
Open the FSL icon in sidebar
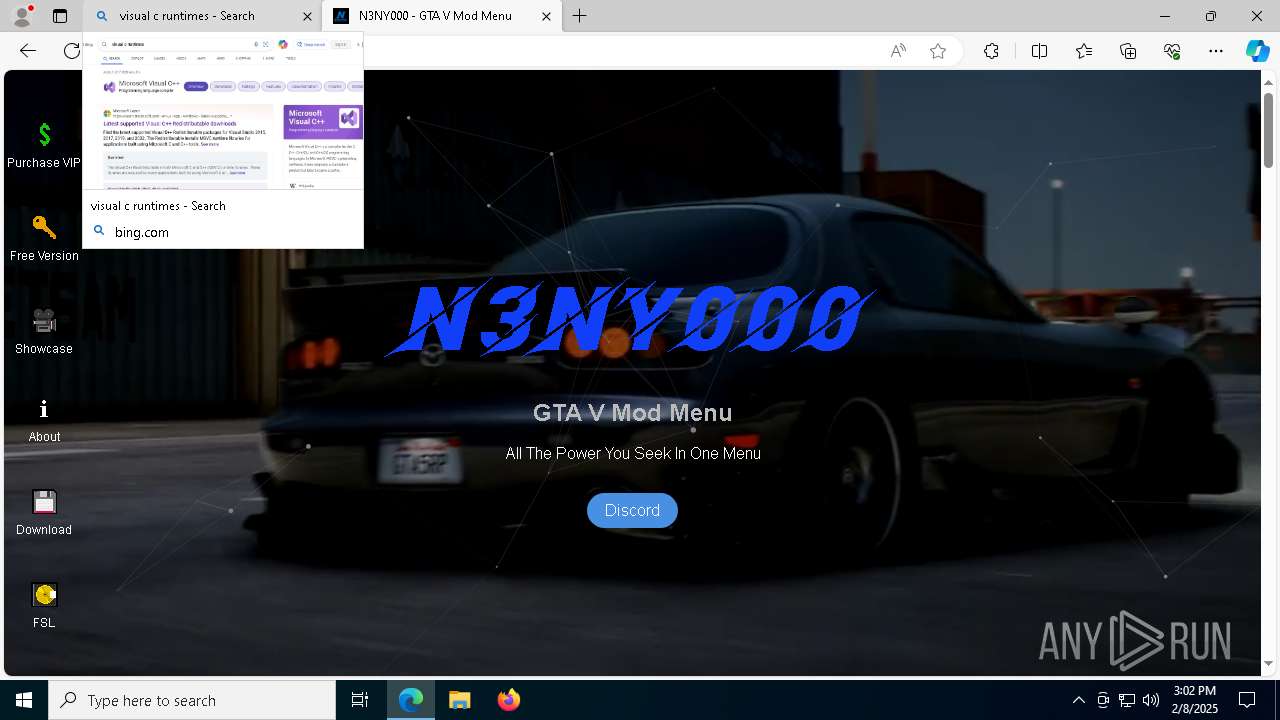point(44,595)
